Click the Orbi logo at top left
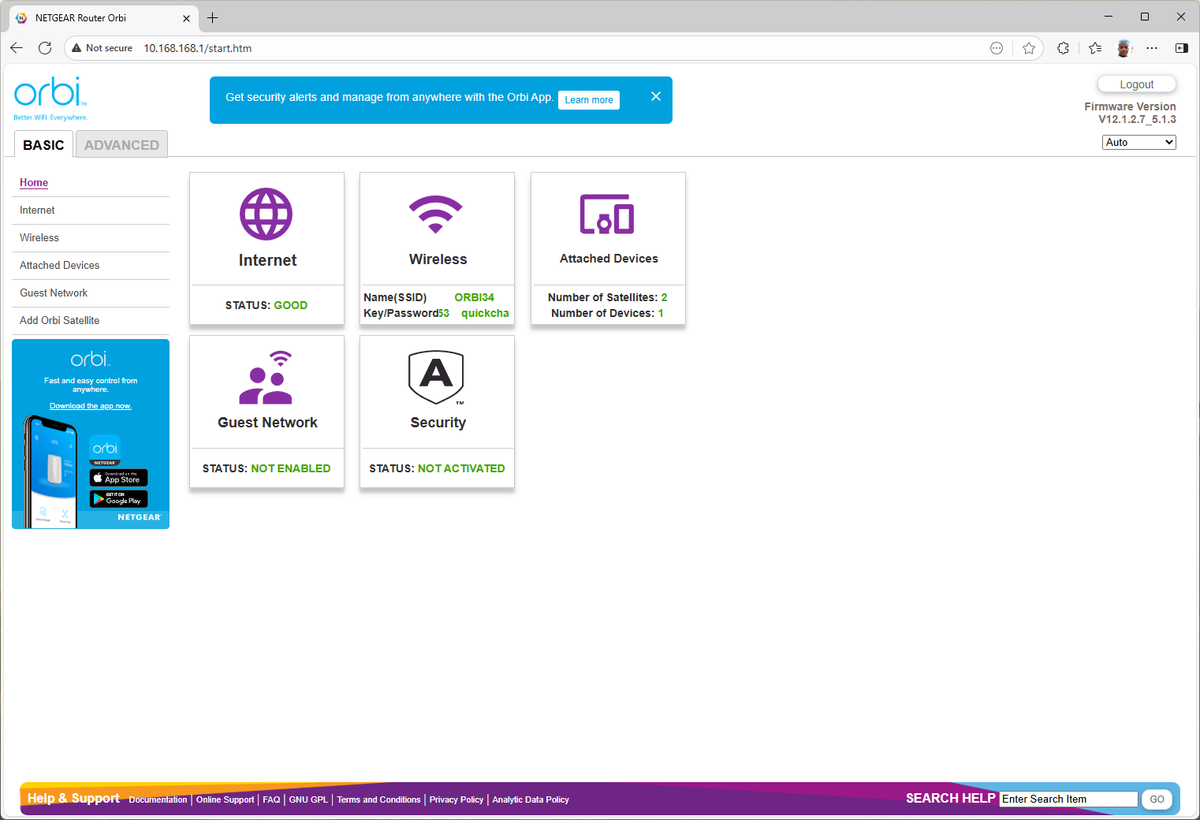Viewport: 1200px width, 820px height. tap(50, 98)
